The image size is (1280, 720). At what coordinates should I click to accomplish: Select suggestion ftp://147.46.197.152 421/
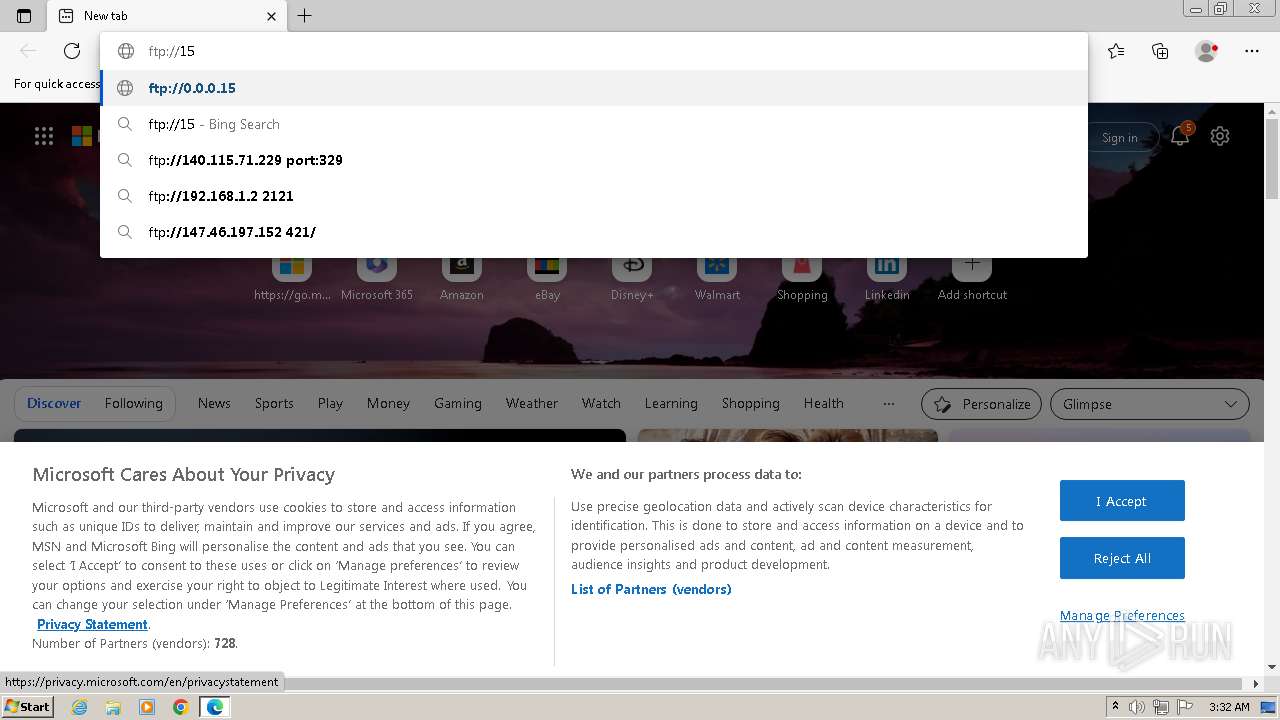click(x=594, y=232)
